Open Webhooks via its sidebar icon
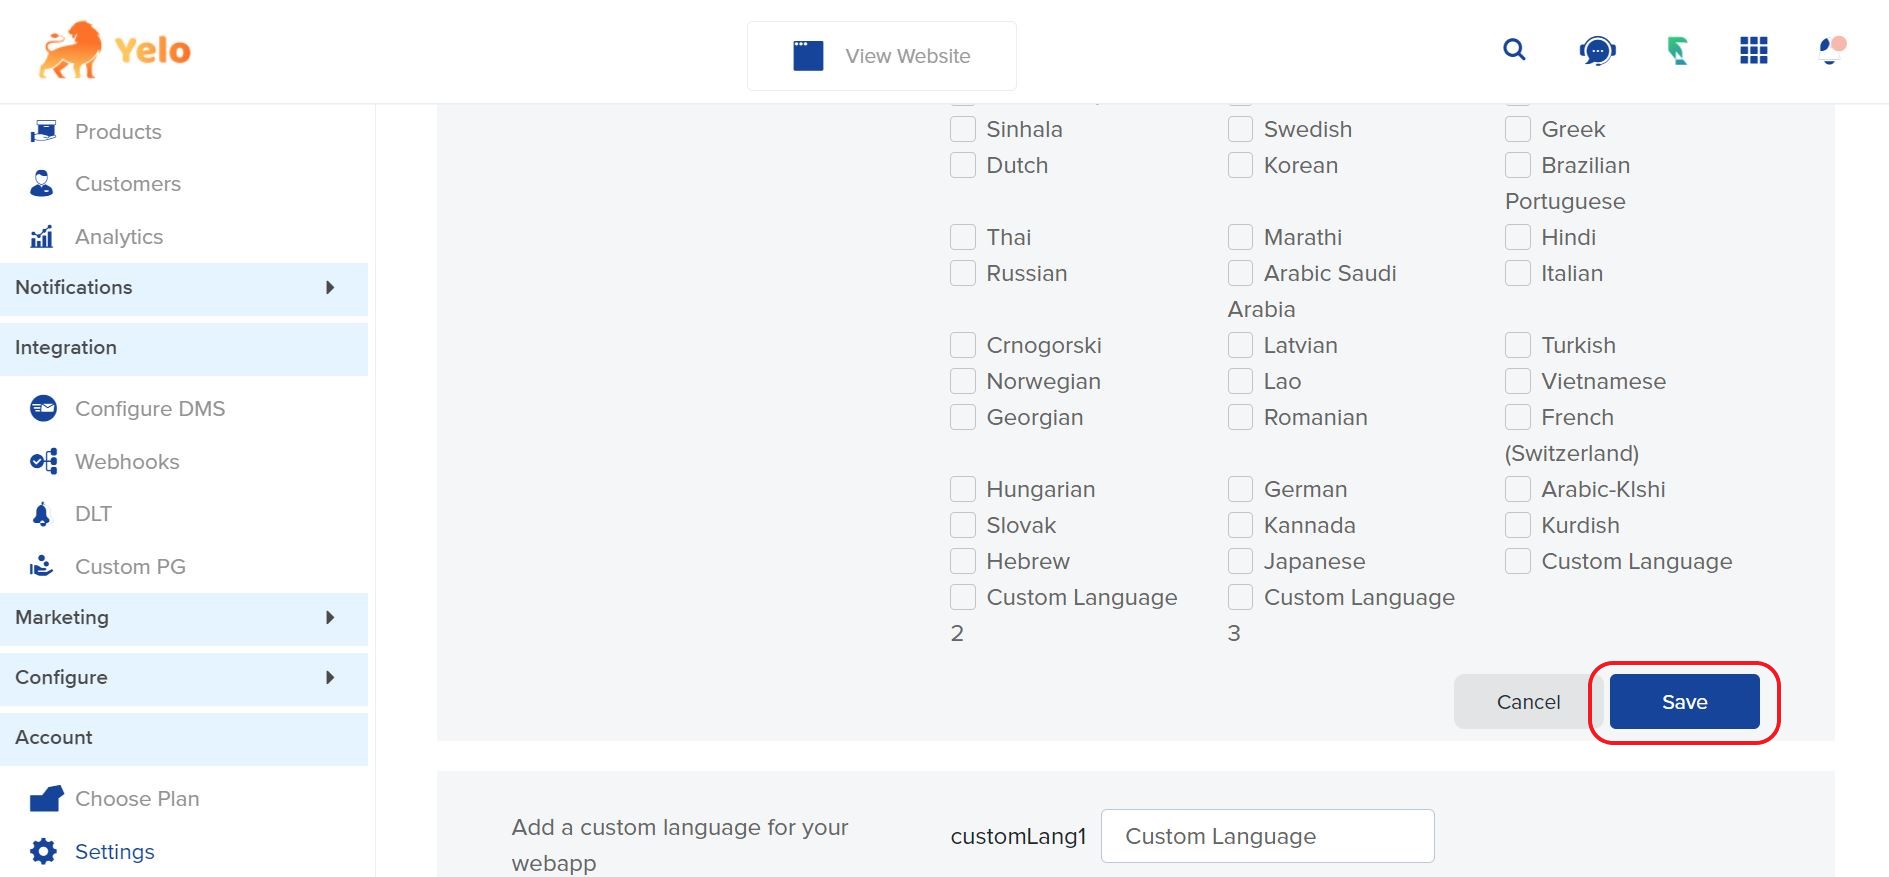The image size is (1889, 877). point(43,461)
